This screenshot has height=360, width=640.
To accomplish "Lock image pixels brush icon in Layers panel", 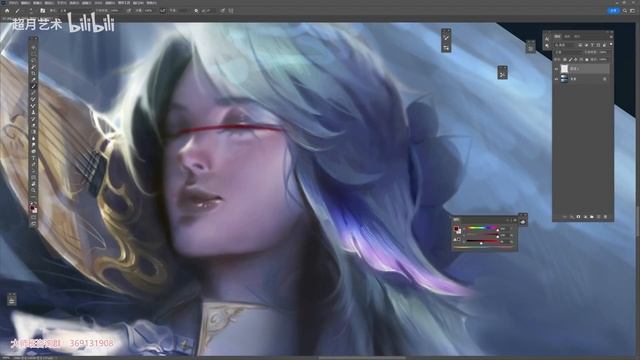I will tap(571, 60).
